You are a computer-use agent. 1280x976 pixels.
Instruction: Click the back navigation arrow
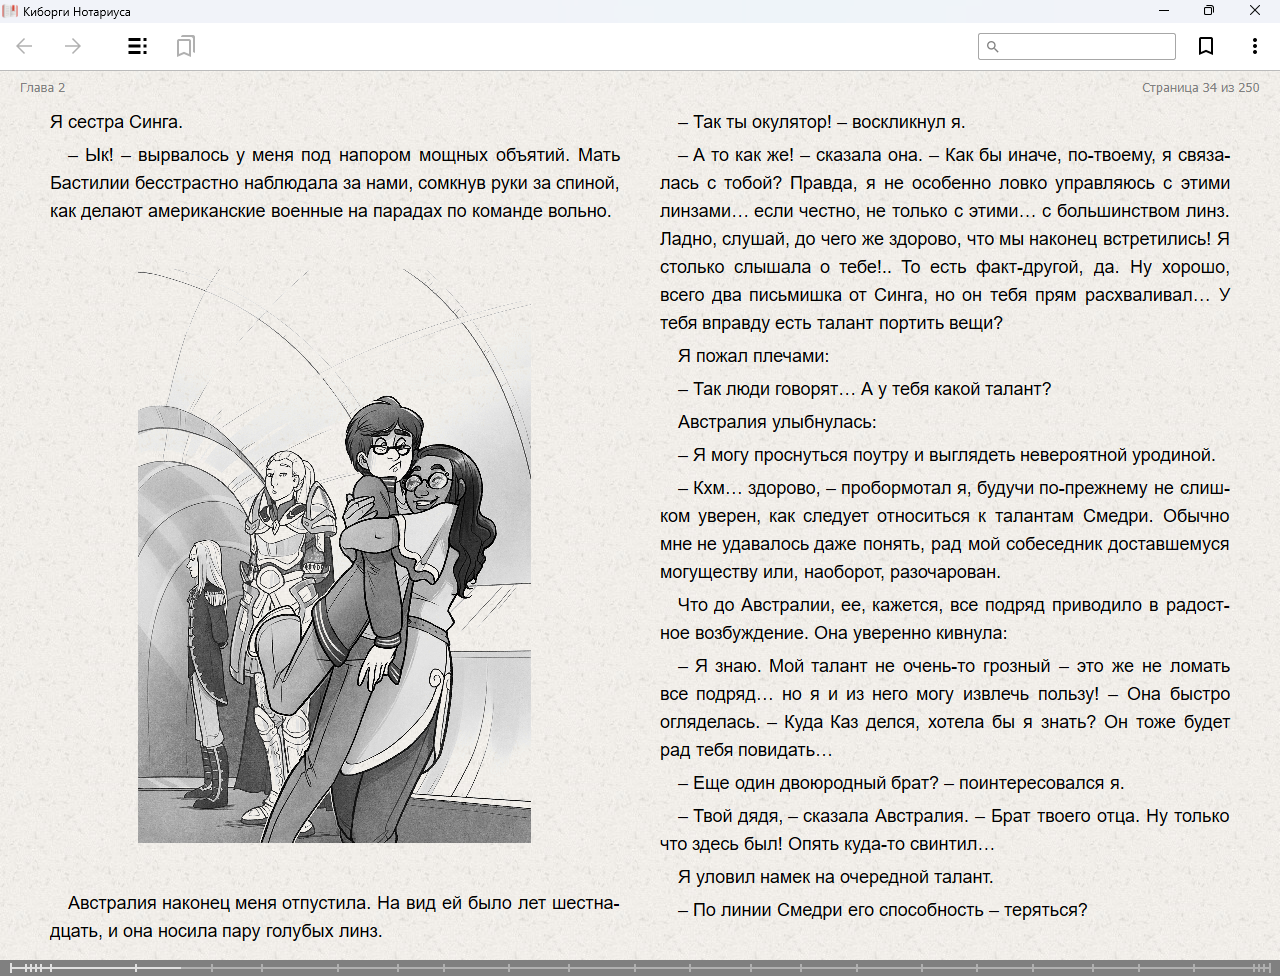[x=25, y=46]
